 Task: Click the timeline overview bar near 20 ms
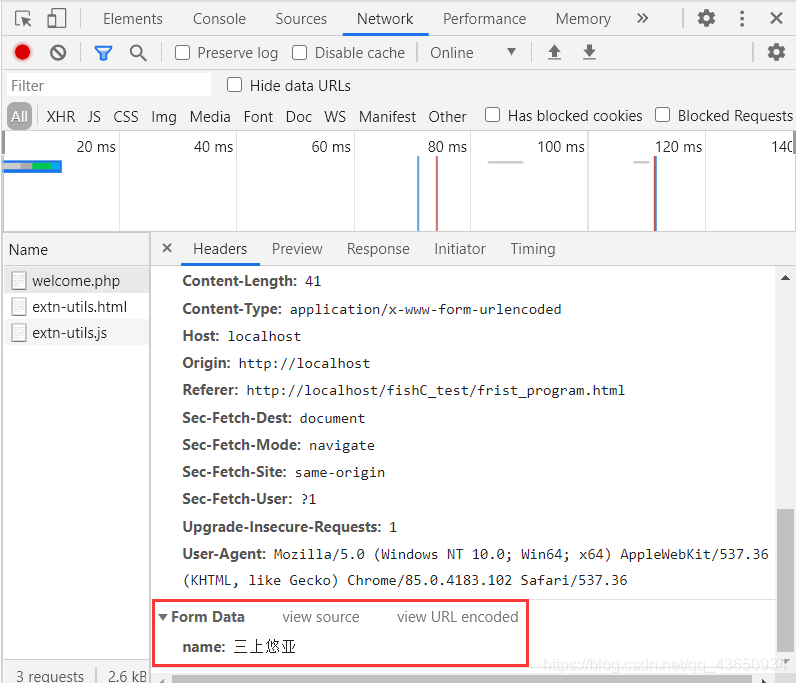(x=32, y=166)
